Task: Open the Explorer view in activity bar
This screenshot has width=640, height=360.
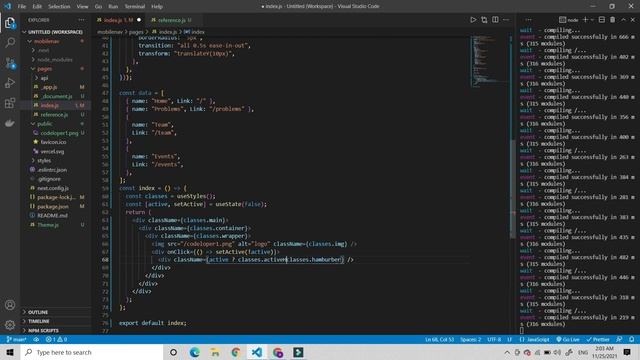Action: click(x=10, y=23)
